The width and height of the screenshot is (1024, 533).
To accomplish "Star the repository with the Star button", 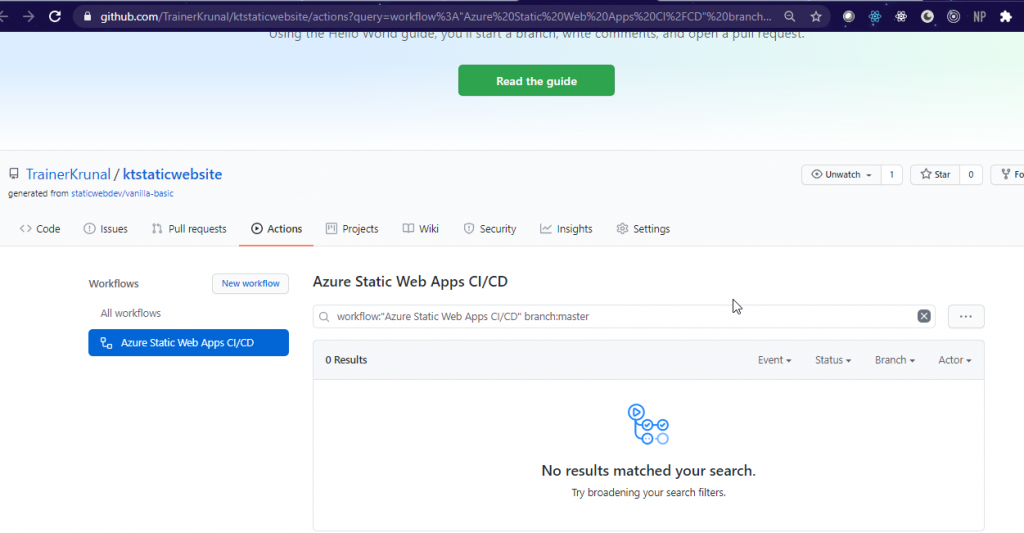I will [x=935, y=174].
